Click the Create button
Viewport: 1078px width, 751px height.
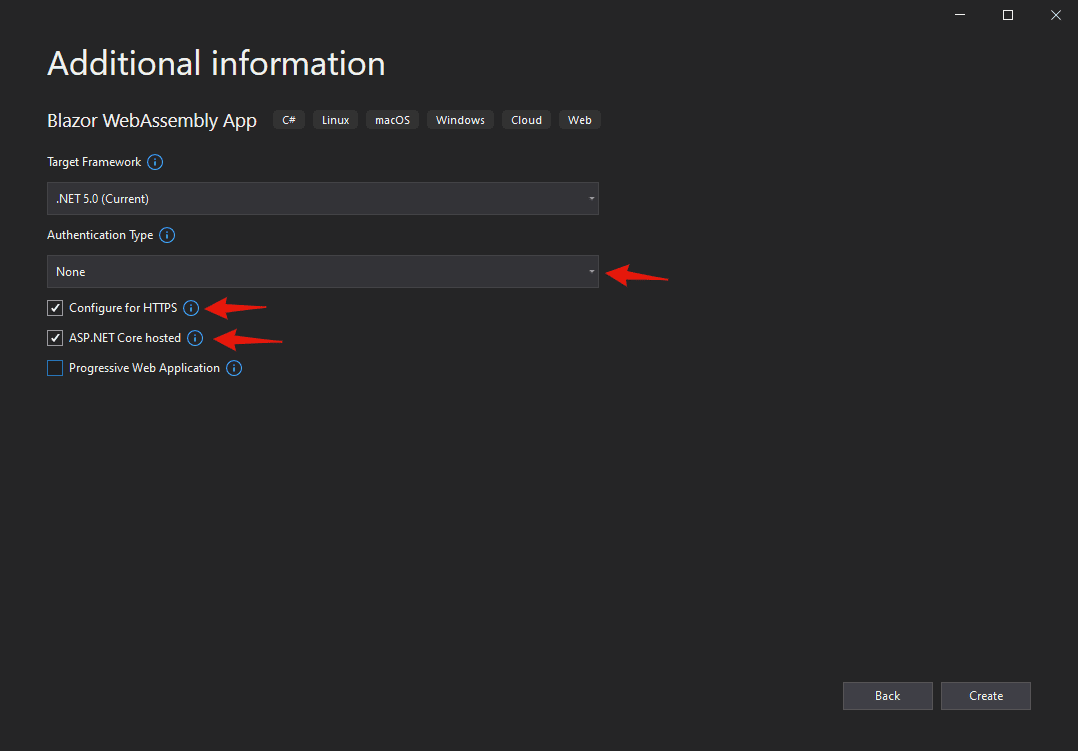pyautogui.click(x=985, y=696)
